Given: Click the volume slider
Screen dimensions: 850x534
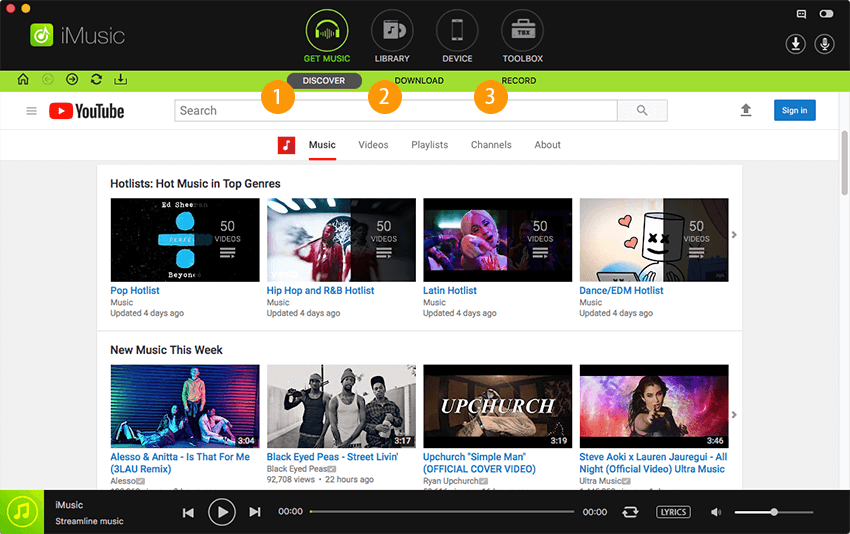Looking at the screenshot, I should click(774, 512).
